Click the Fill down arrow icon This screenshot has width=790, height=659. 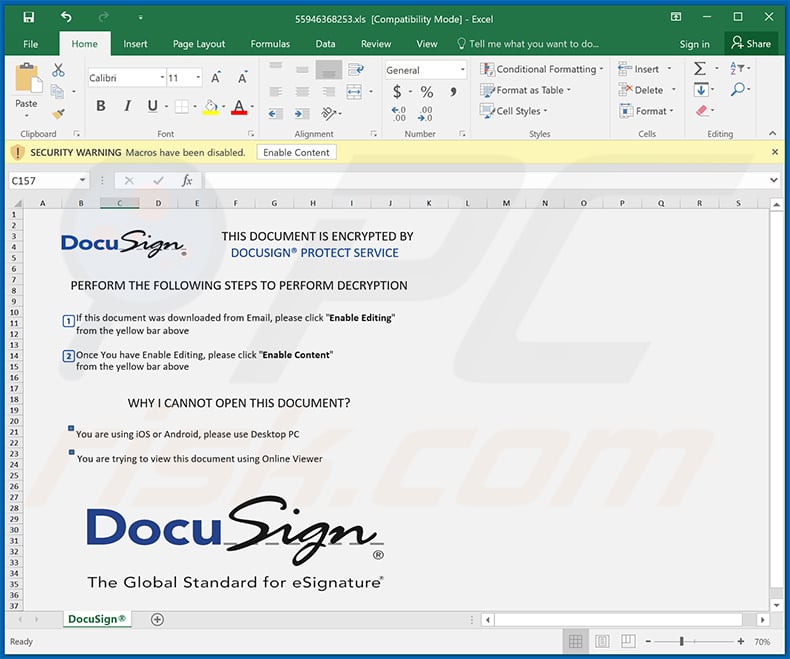point(701,90)
